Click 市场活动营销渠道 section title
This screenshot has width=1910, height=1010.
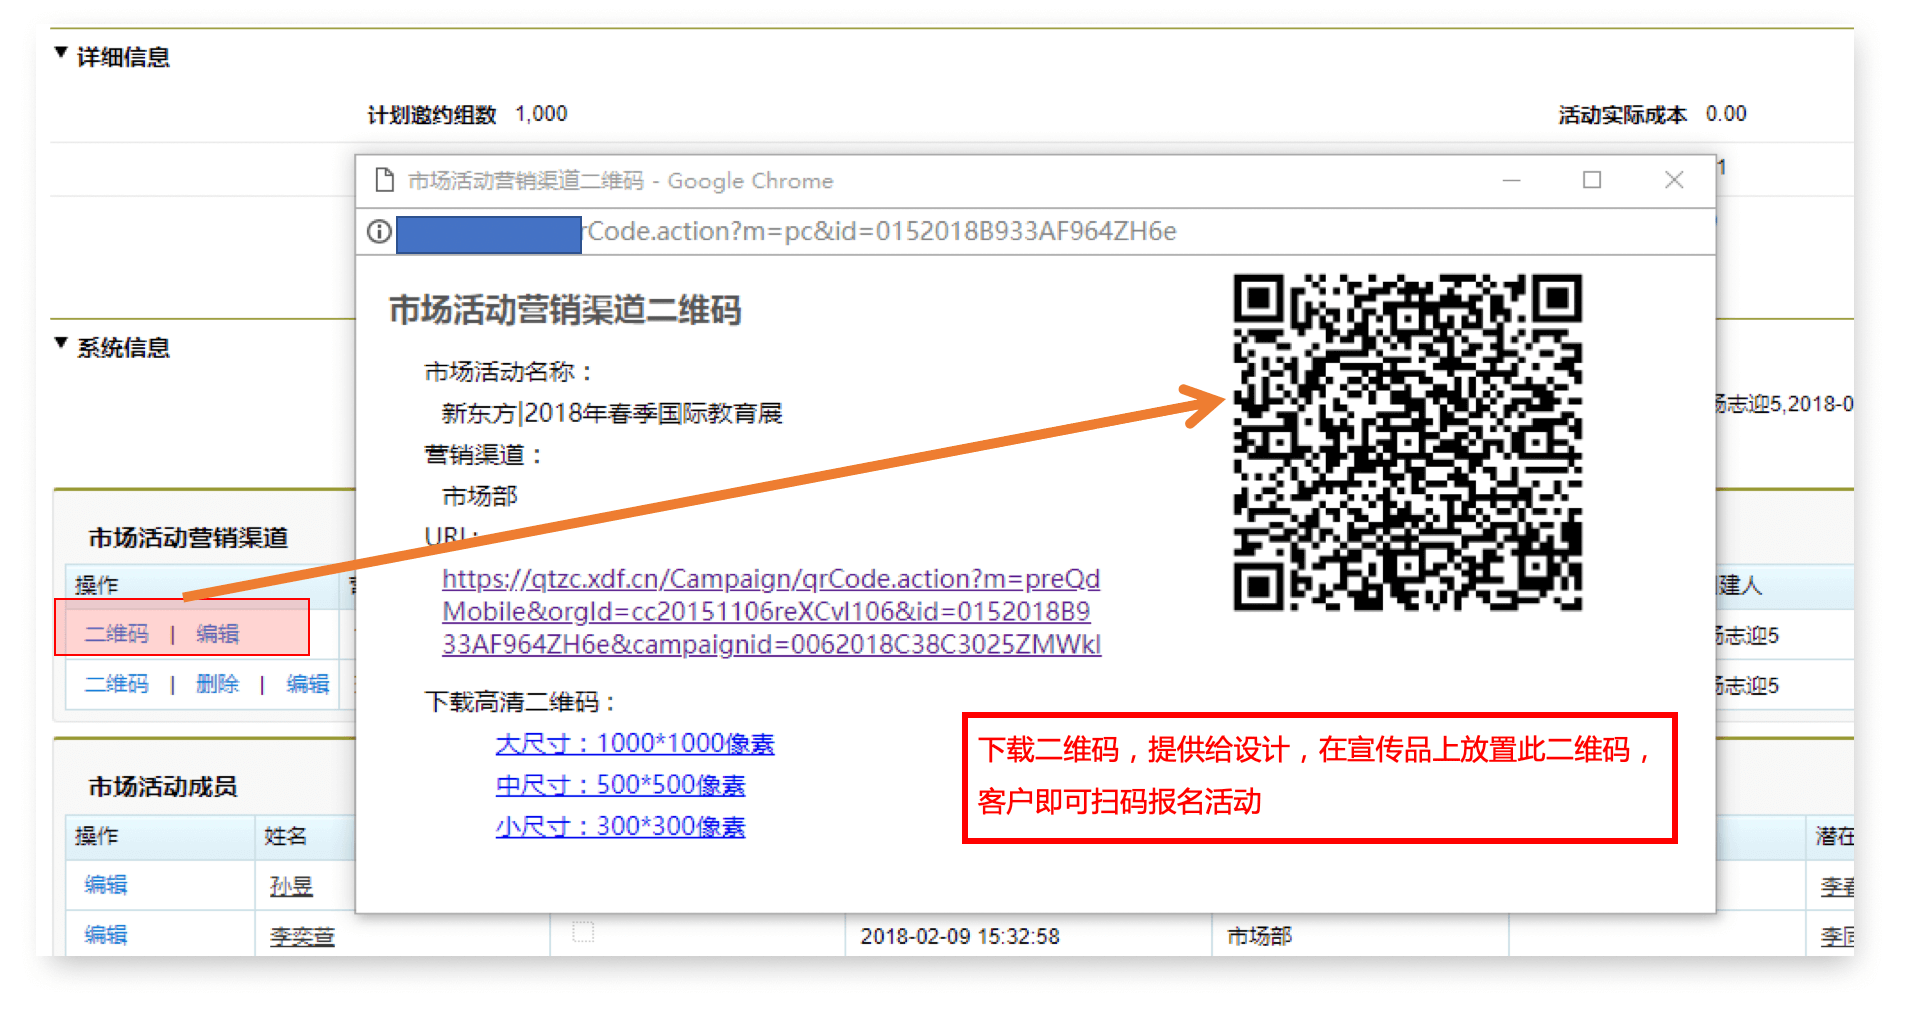coord(188,538)
